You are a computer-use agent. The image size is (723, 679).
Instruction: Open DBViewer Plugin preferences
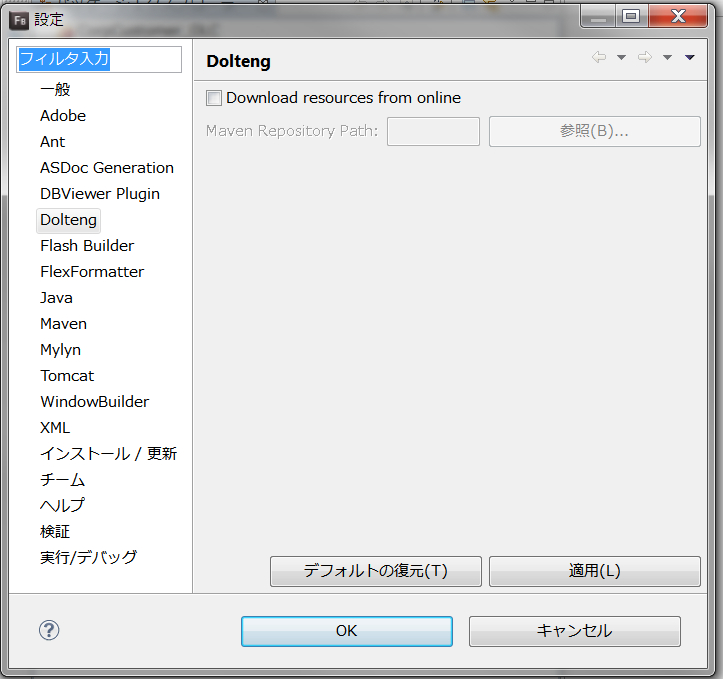point(100,194)
